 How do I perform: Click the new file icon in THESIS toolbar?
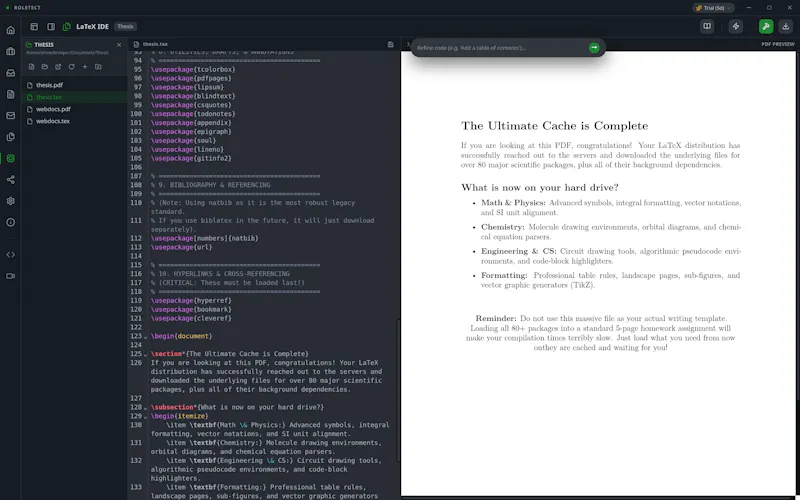coord(32,67)
